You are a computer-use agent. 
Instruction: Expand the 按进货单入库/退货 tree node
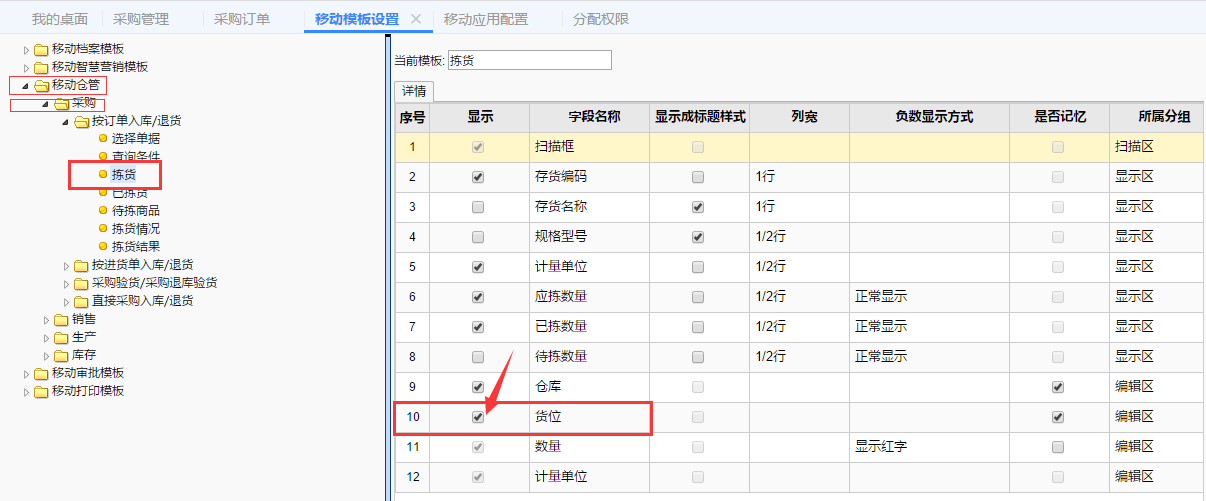(67, 266)
